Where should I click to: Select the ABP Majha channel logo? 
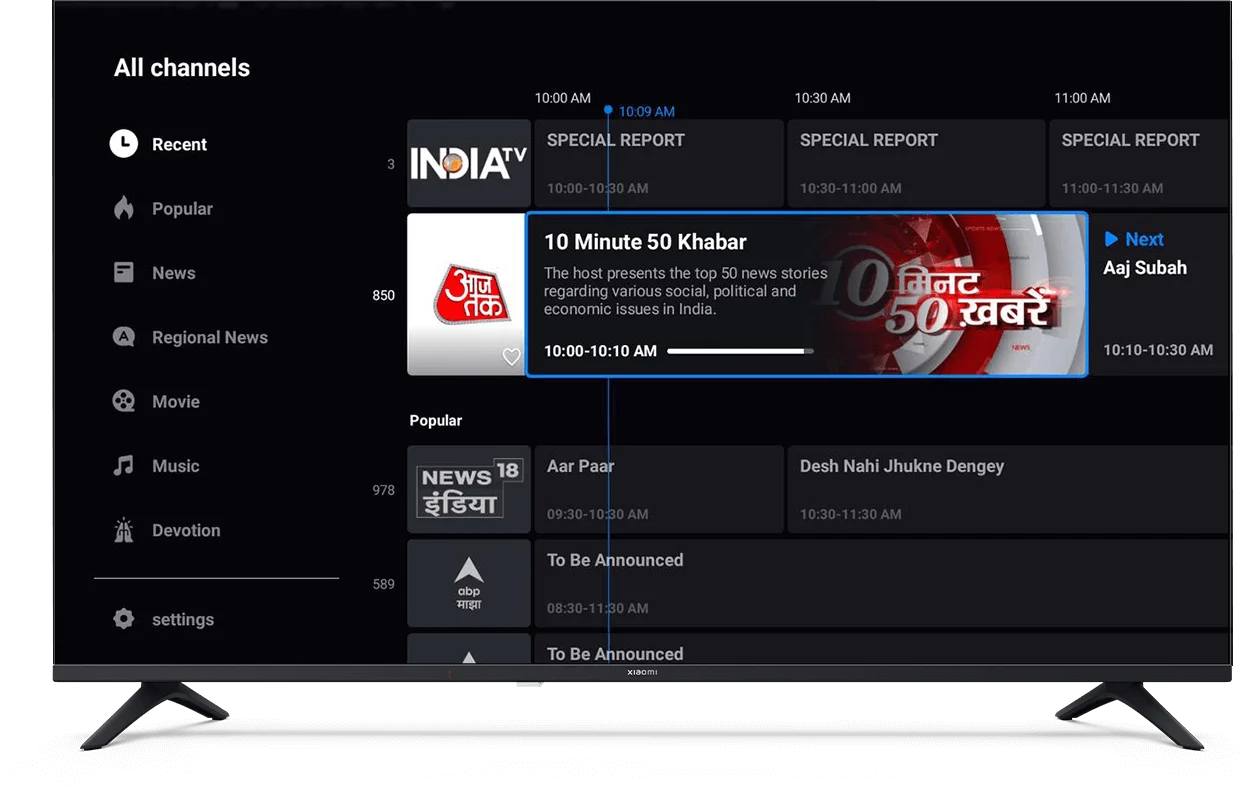click(469, 584)
